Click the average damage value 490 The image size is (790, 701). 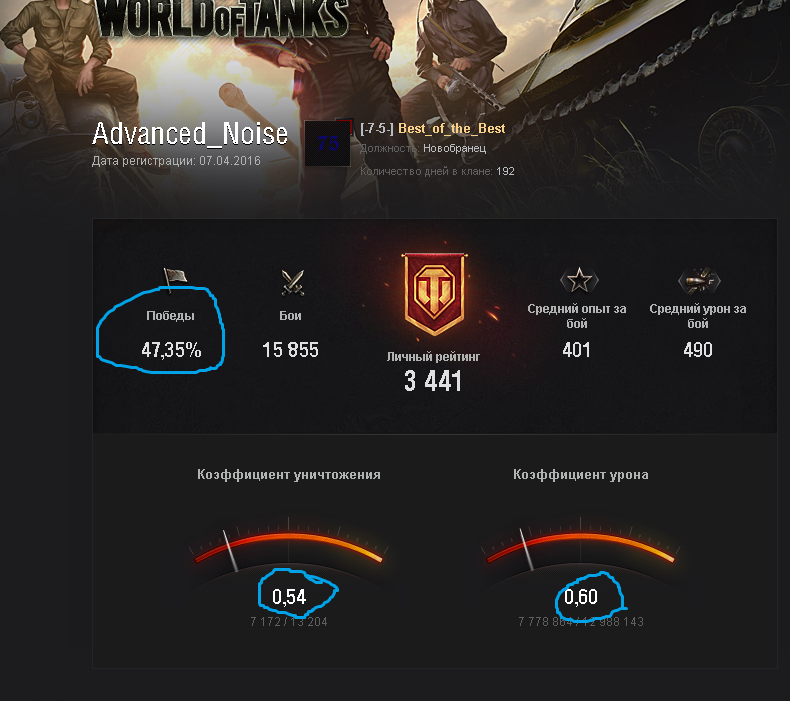(698, 350)
